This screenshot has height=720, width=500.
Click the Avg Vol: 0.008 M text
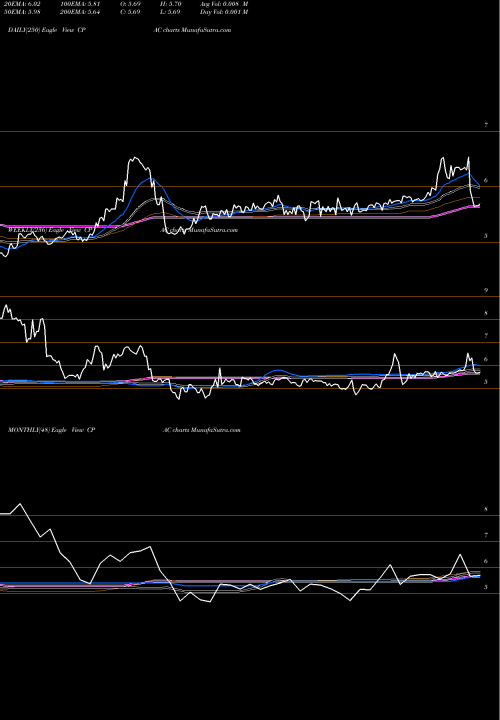coord(224,4)
